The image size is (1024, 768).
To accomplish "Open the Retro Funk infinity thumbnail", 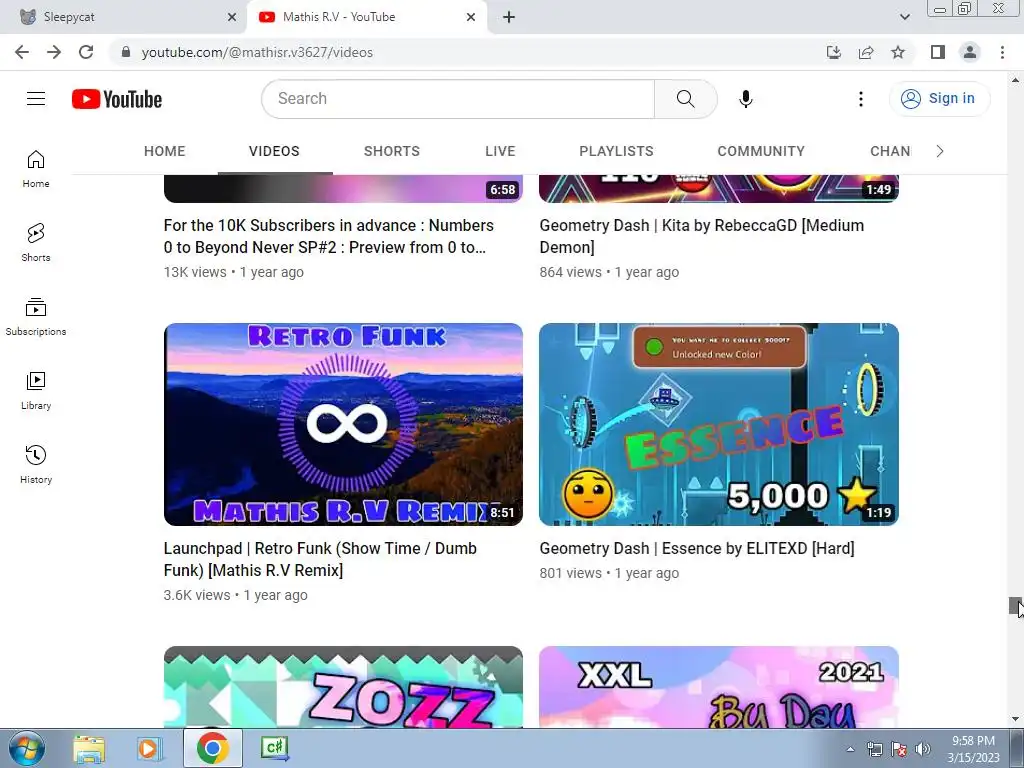I will (344, 424).
